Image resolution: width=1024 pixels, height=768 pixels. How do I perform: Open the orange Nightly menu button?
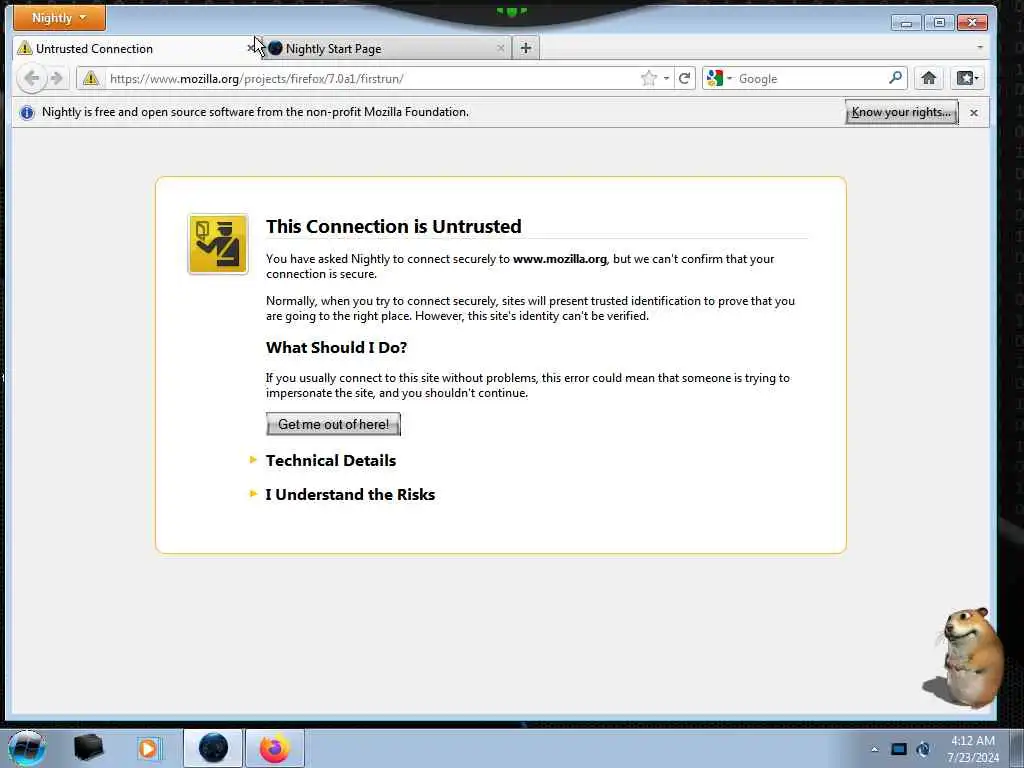click(x=59, y=18)
